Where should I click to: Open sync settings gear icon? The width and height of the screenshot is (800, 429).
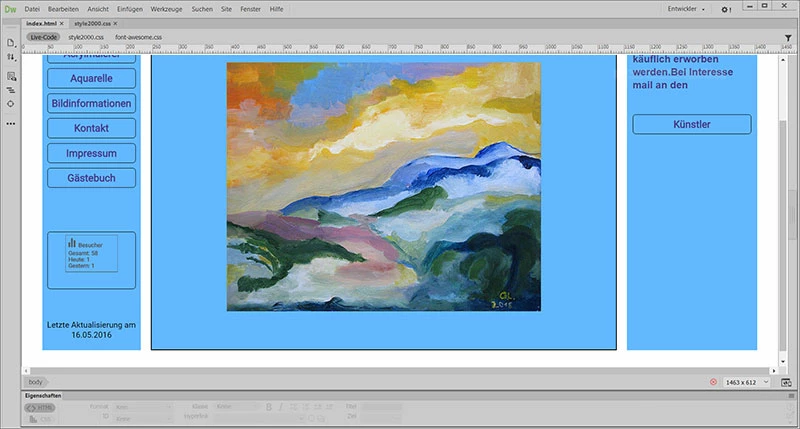tap(726, 10)
